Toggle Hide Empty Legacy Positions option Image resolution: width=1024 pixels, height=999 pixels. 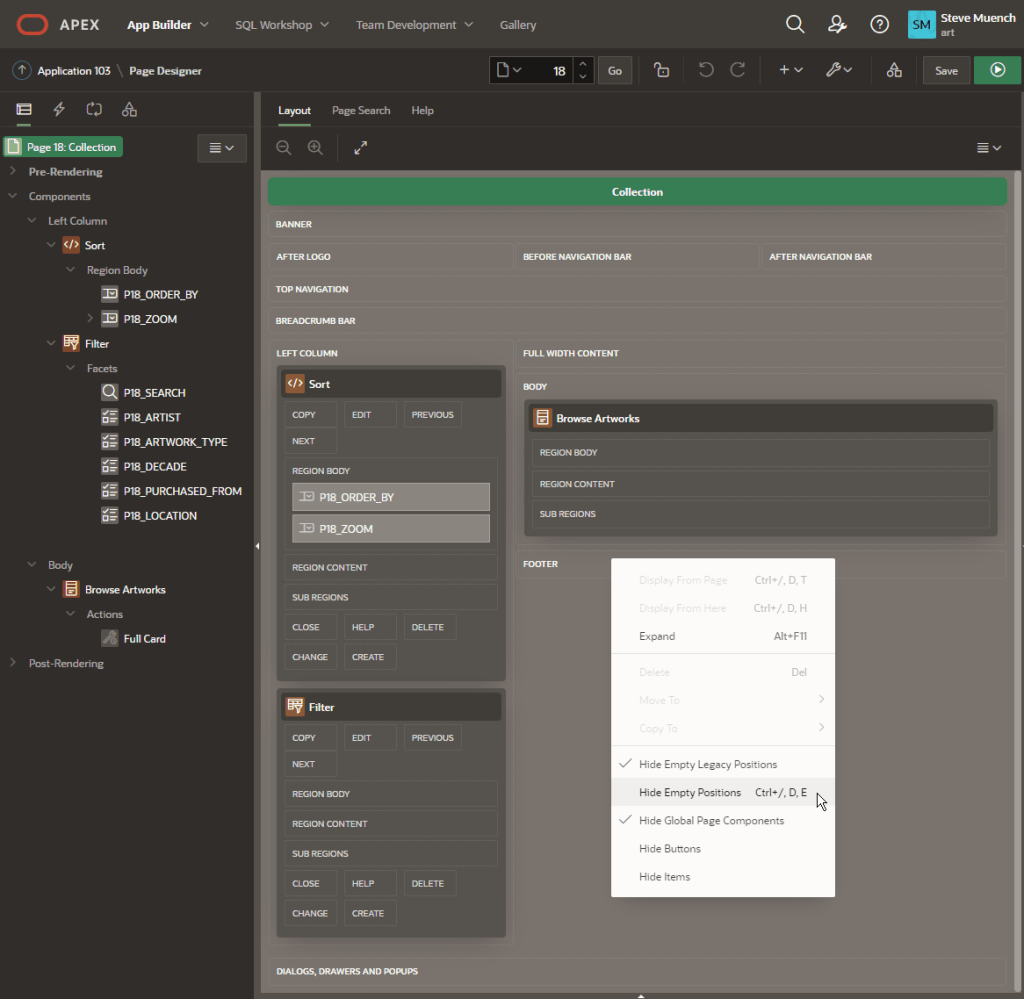pyautogui.click(x=707, y=764)
